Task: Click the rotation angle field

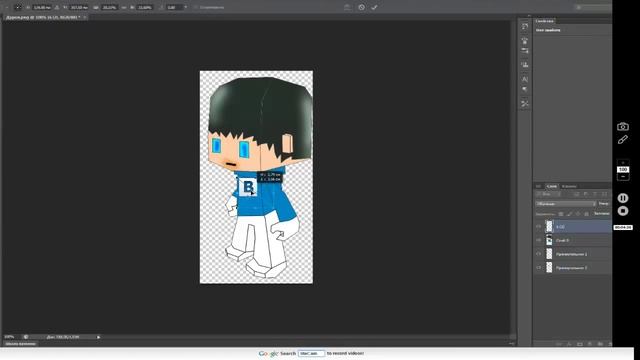Action: [174, 7]
